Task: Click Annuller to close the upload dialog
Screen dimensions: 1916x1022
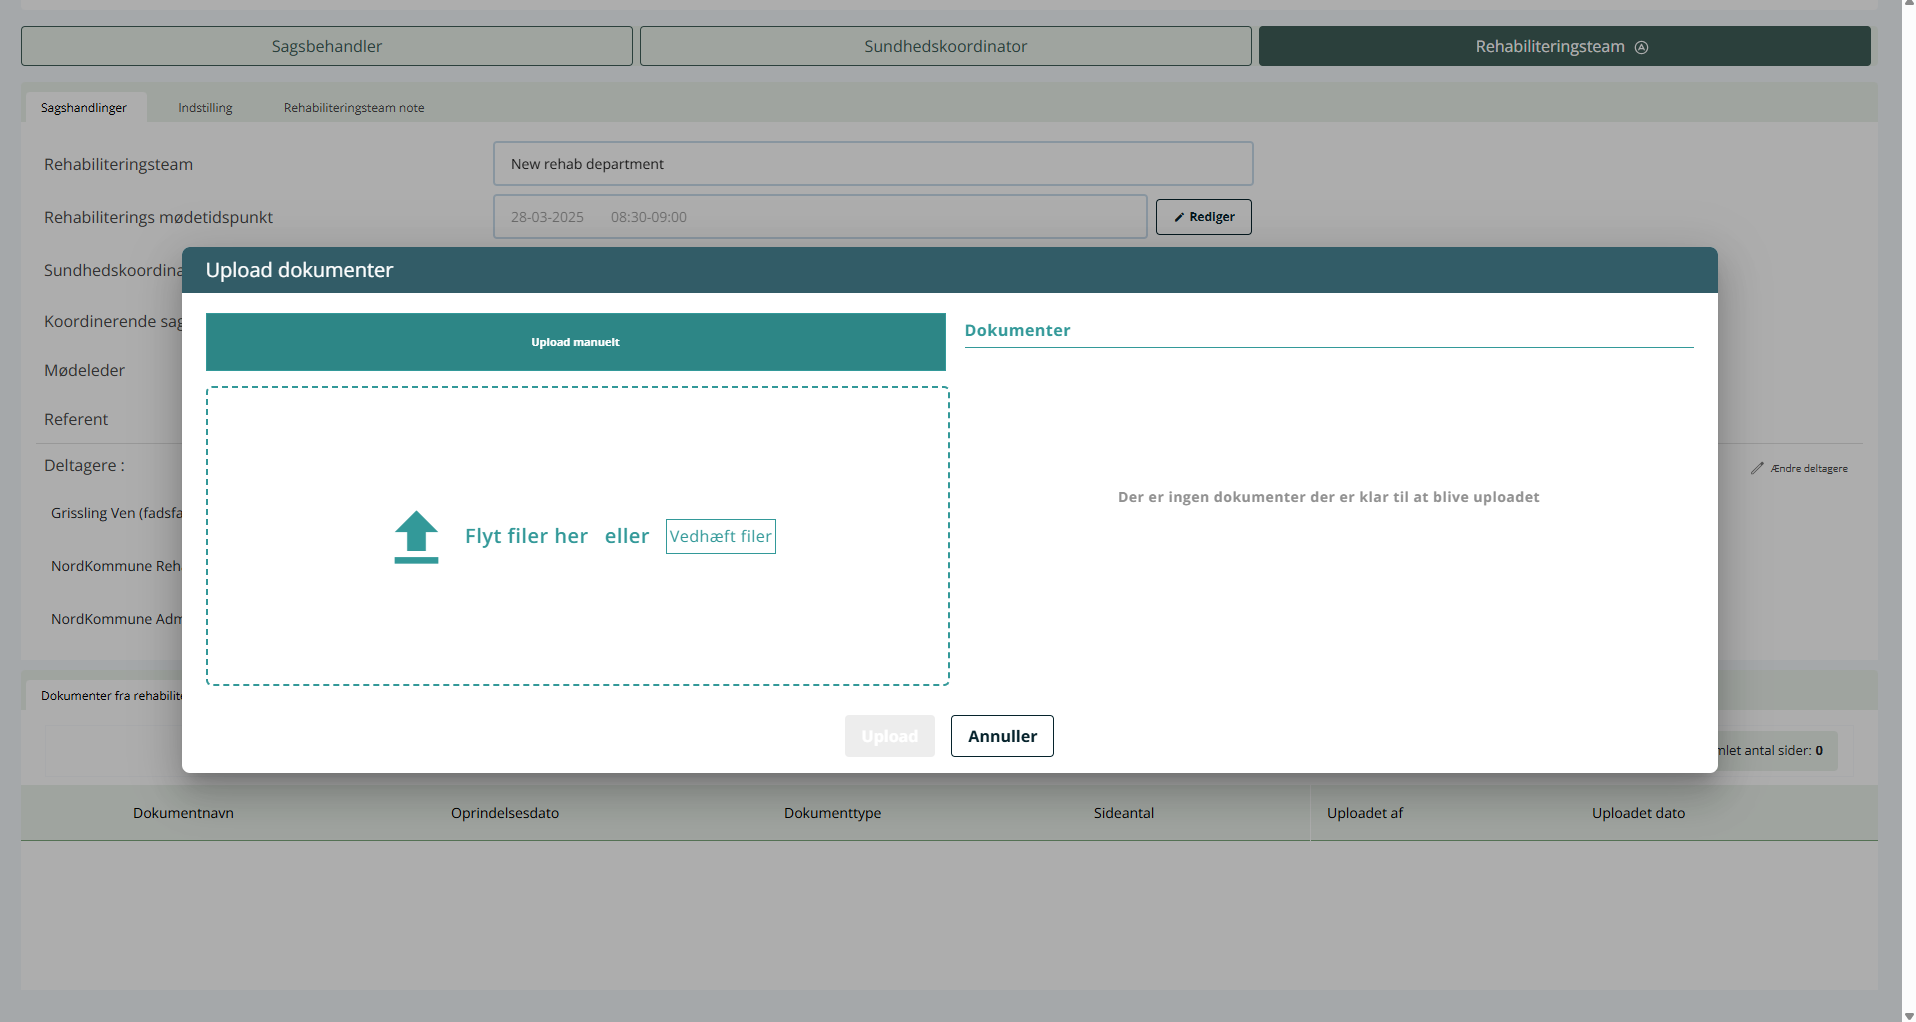Action: (1001, 736)
